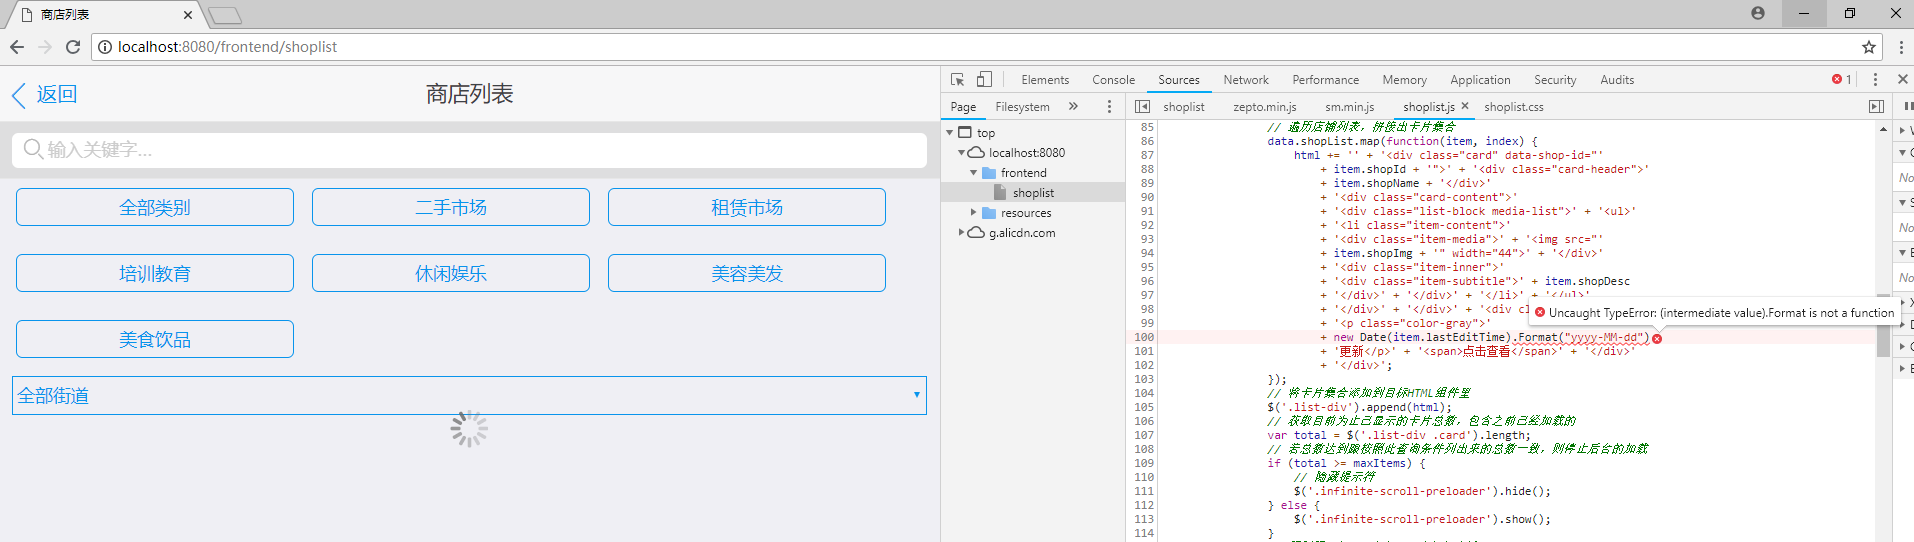Viewport: 1914px width, 542px height.
Task: Click the 休闲娱乐 category button
Action: (451, 273)
